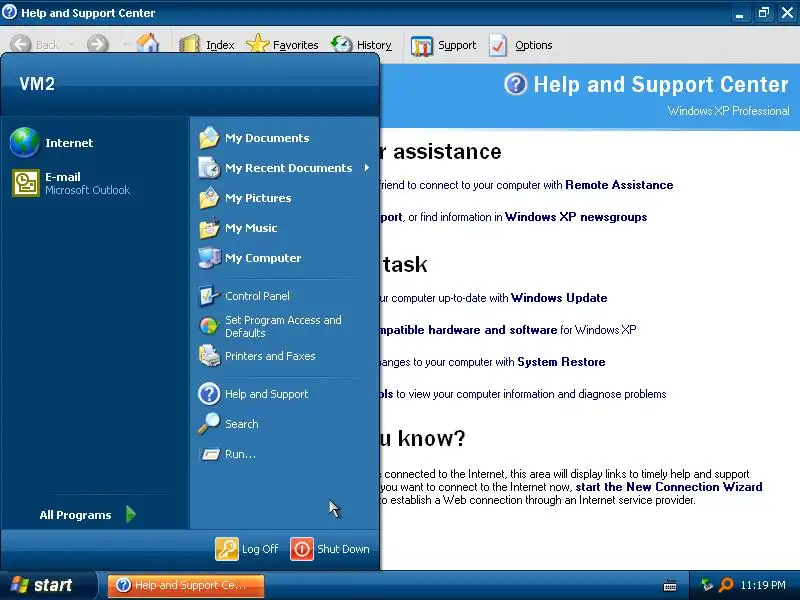The height and width of the screenshot is (600, 800).
Task: Click the Support toolbar icon
Action: click(421, 45)
